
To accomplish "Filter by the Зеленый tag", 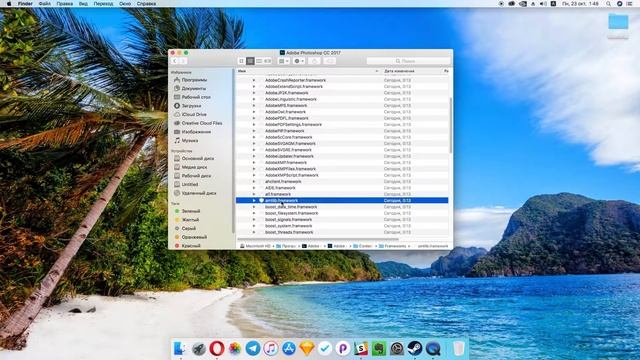I will tap(187, 211).
